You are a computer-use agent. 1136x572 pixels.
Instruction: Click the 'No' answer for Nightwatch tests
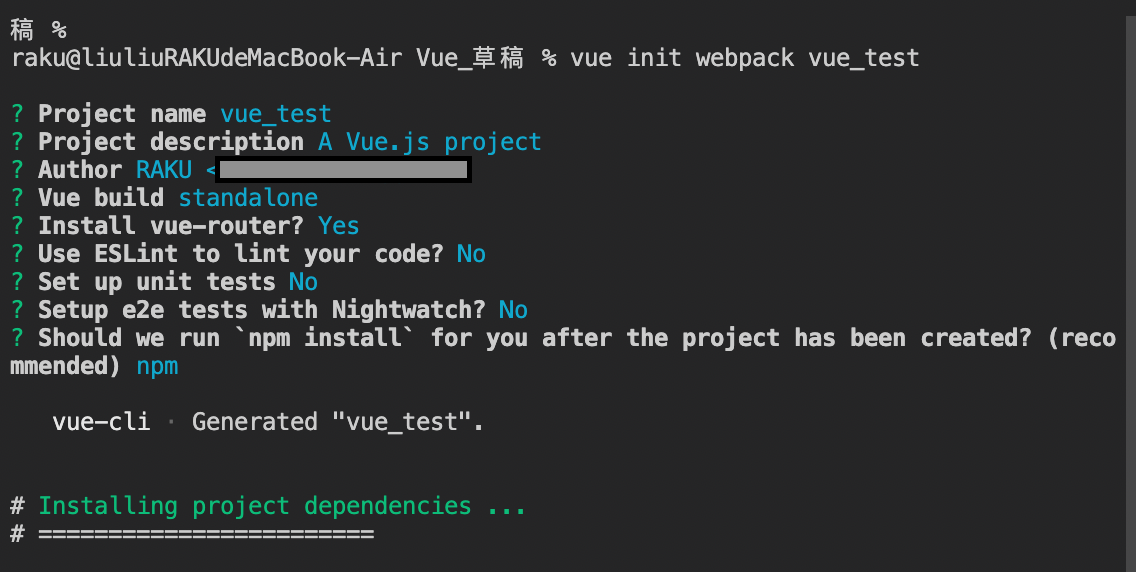513,310
